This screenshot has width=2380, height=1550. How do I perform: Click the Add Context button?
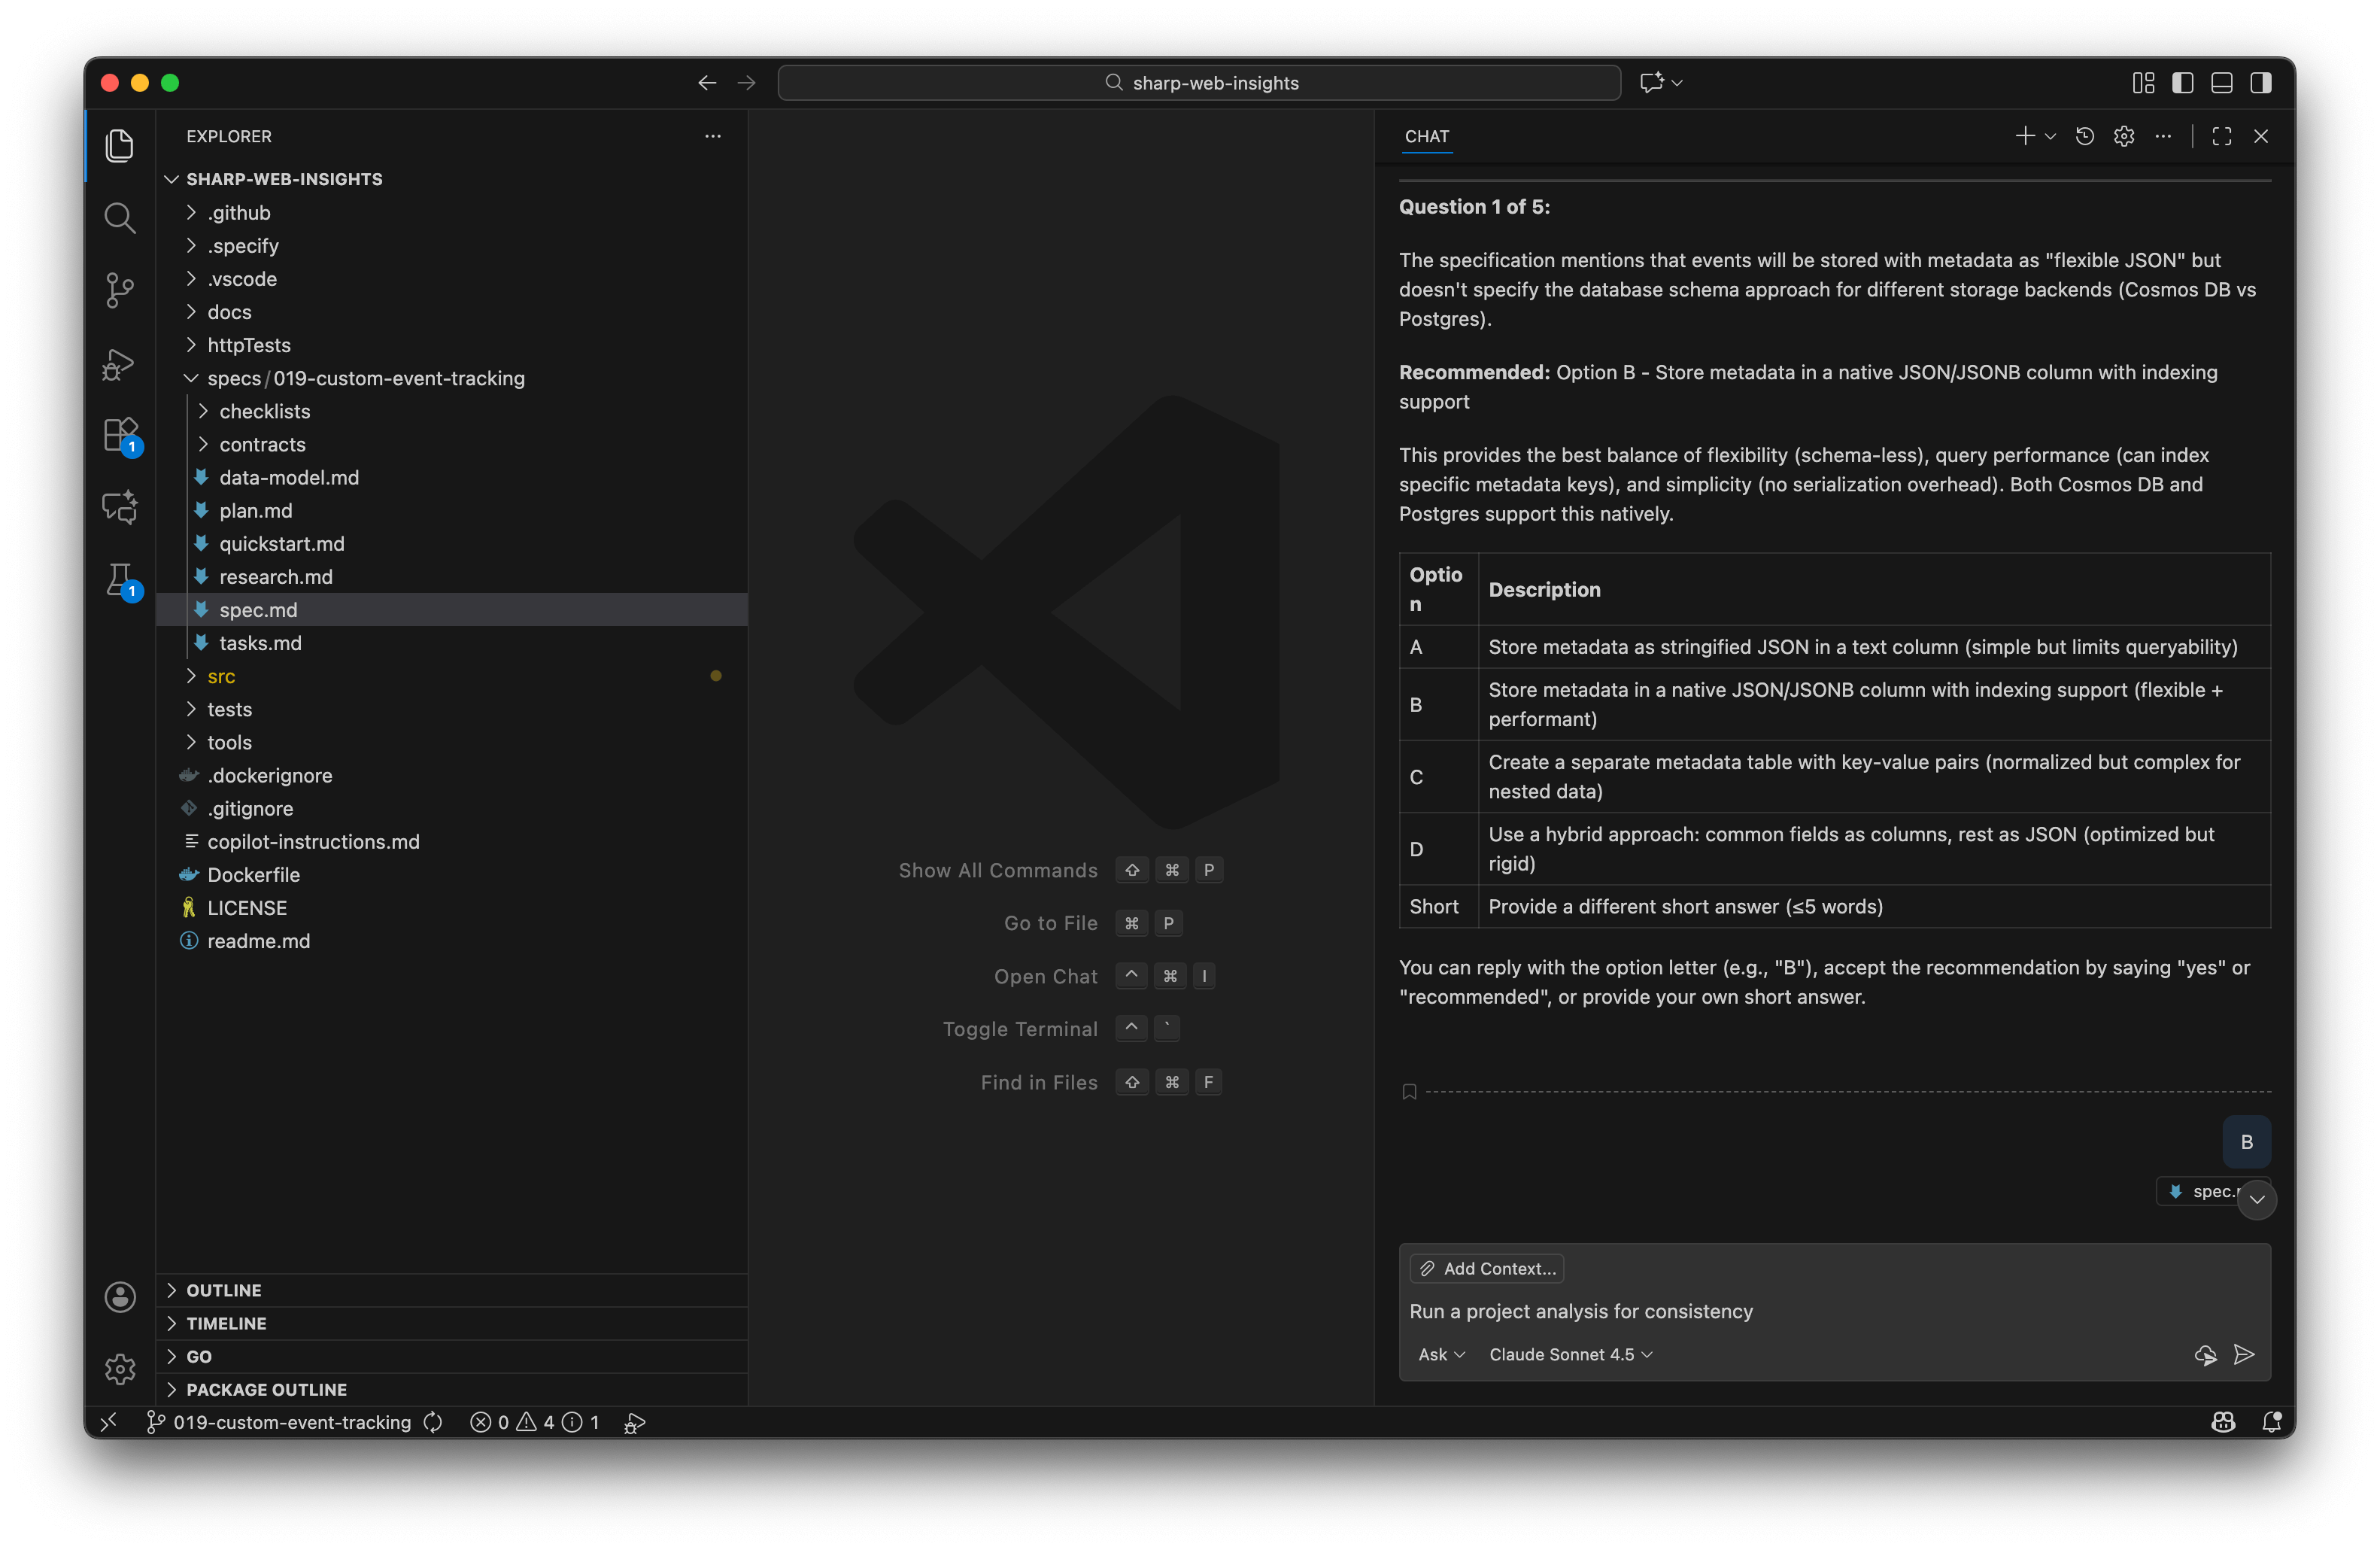coord(1487,1268)
